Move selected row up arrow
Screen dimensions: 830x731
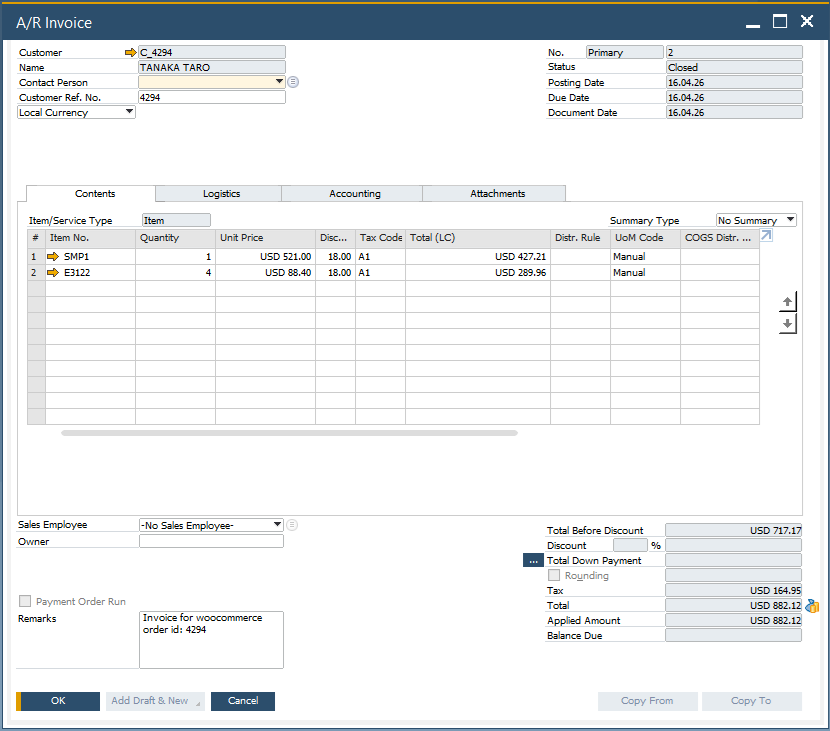788,302
